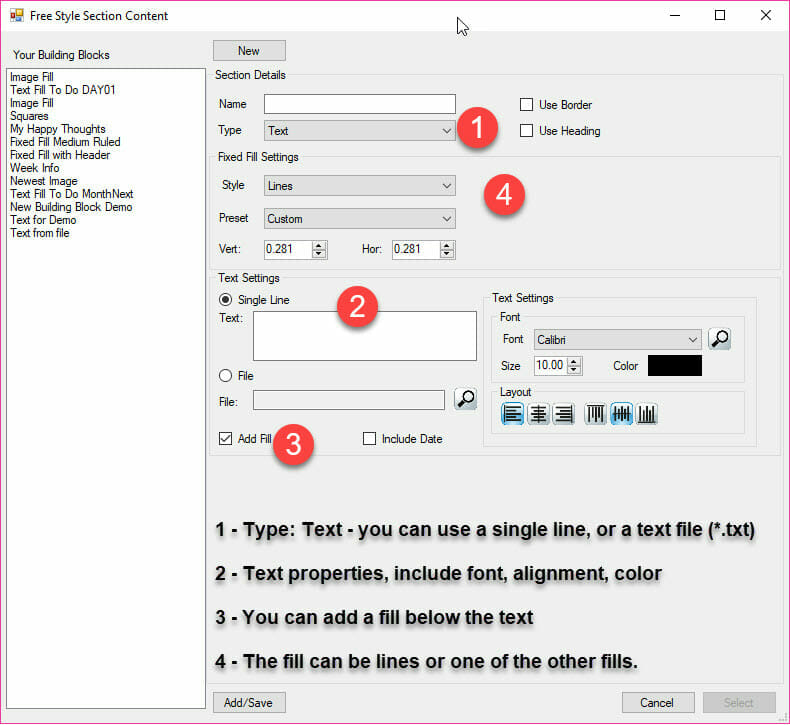Open the Preset dropdown showing Custom
This screenshot has height=725, width=790.
[x=360, y=219]
